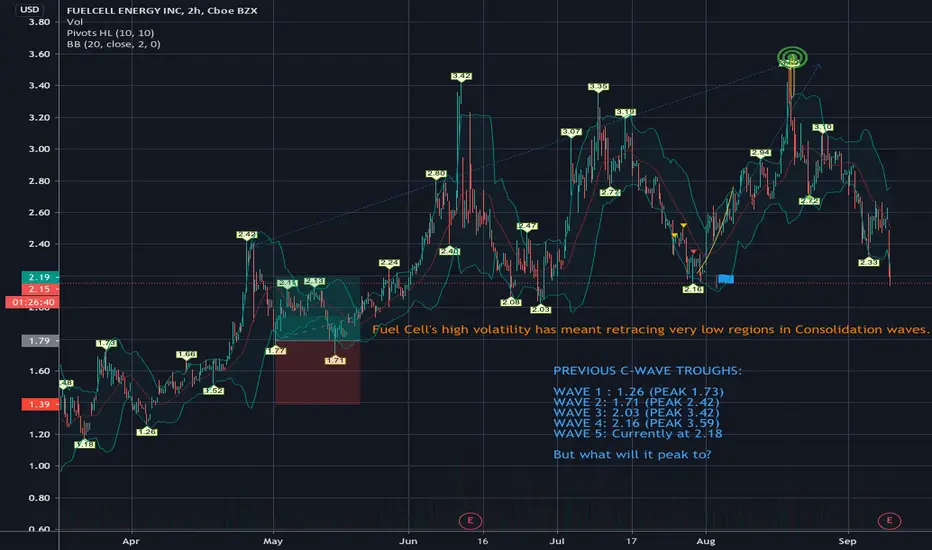Click the 2.77 pivot low label
Screen dimensions: 932x550
[x=610, y=192]
